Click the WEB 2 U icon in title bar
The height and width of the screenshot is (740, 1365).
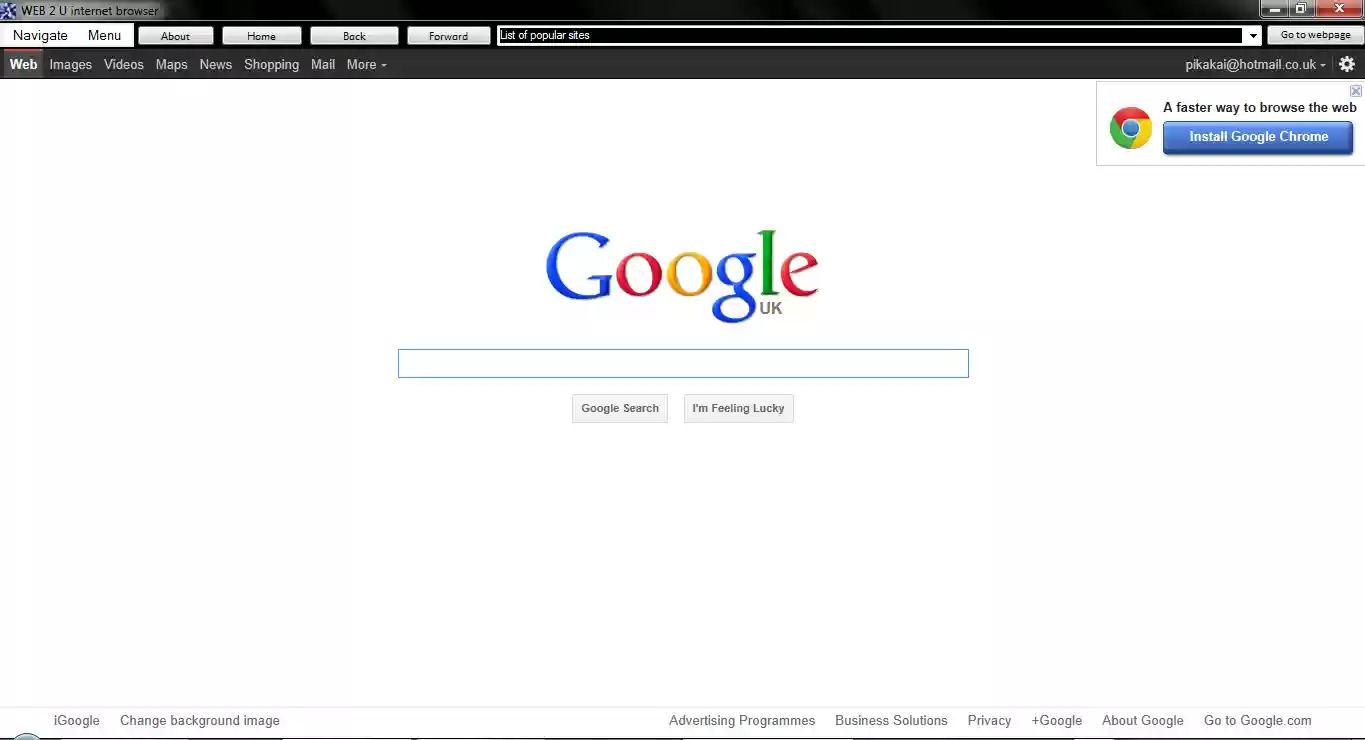pyautogui.click(x=9, y=10)
